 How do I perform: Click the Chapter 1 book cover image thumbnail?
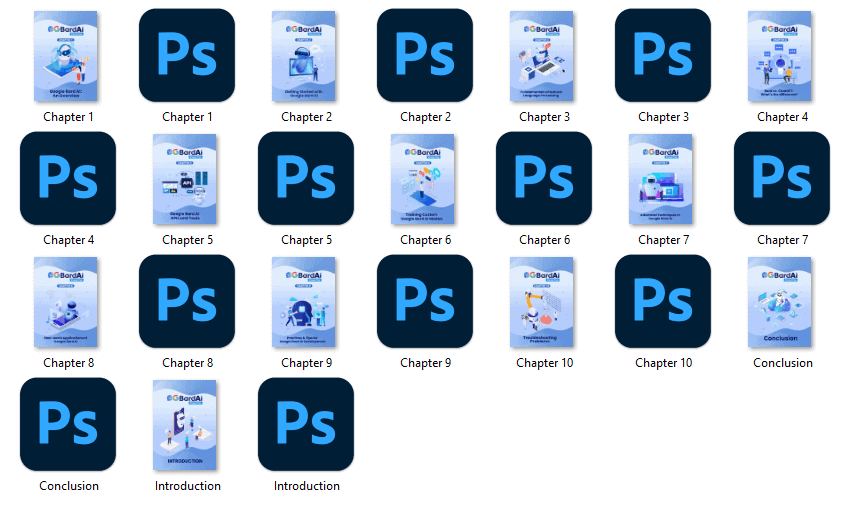coord(66,56)
